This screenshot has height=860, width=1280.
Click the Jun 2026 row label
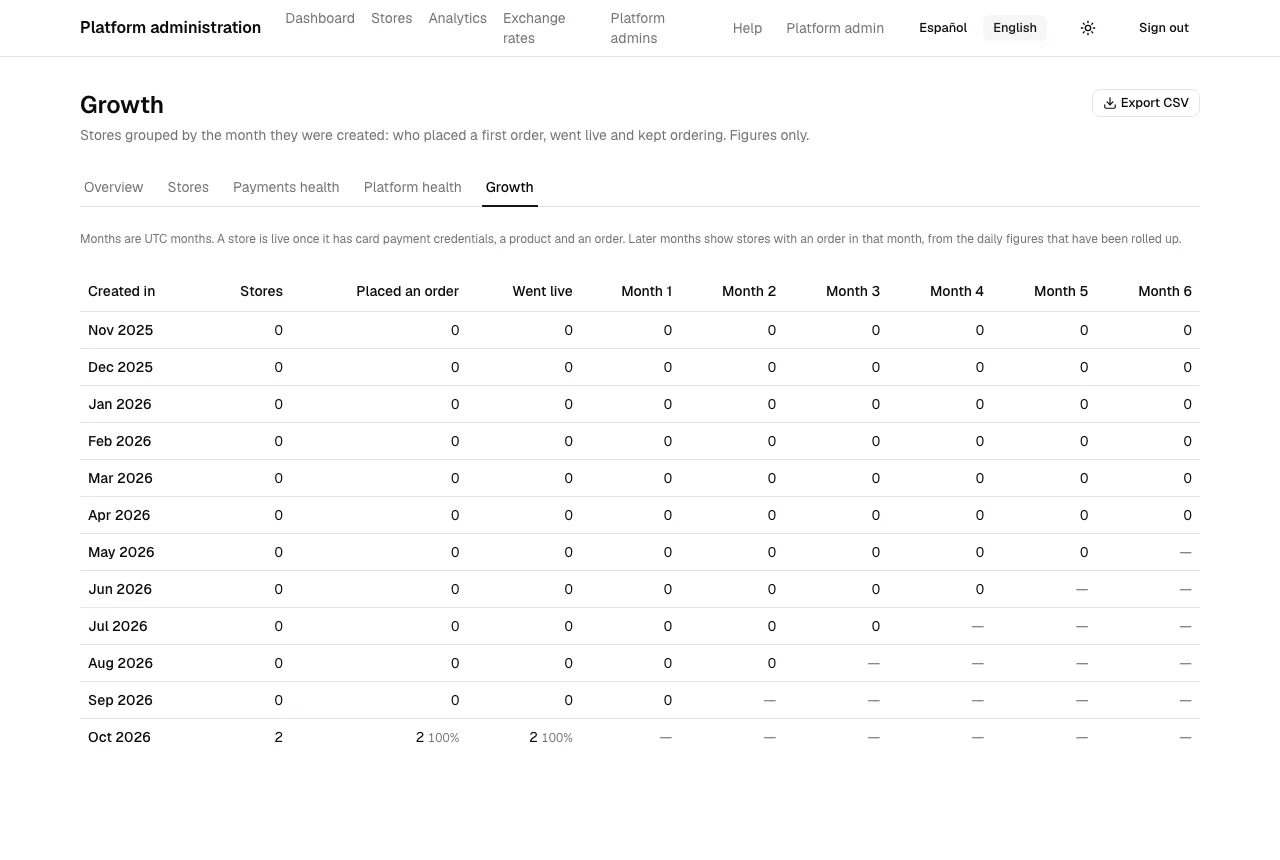pos(120,589)
